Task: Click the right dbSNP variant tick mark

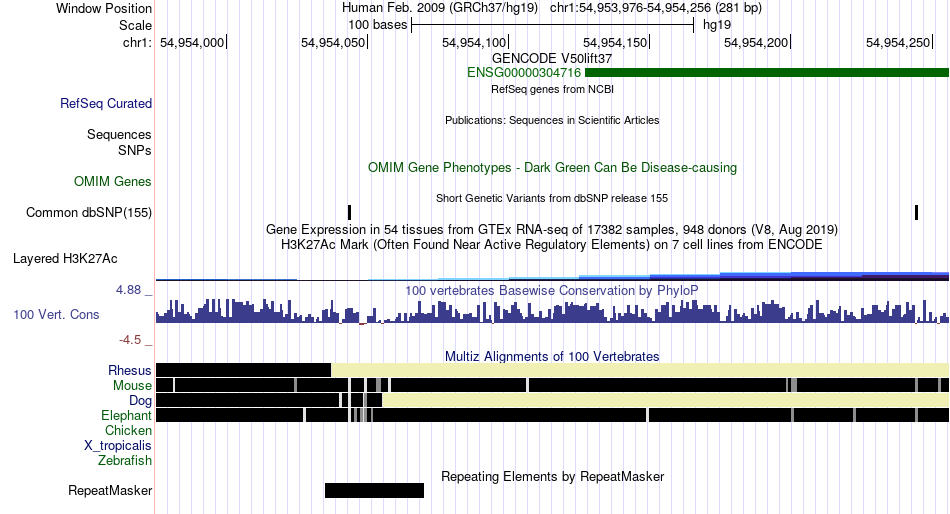Action: (917, 212)
